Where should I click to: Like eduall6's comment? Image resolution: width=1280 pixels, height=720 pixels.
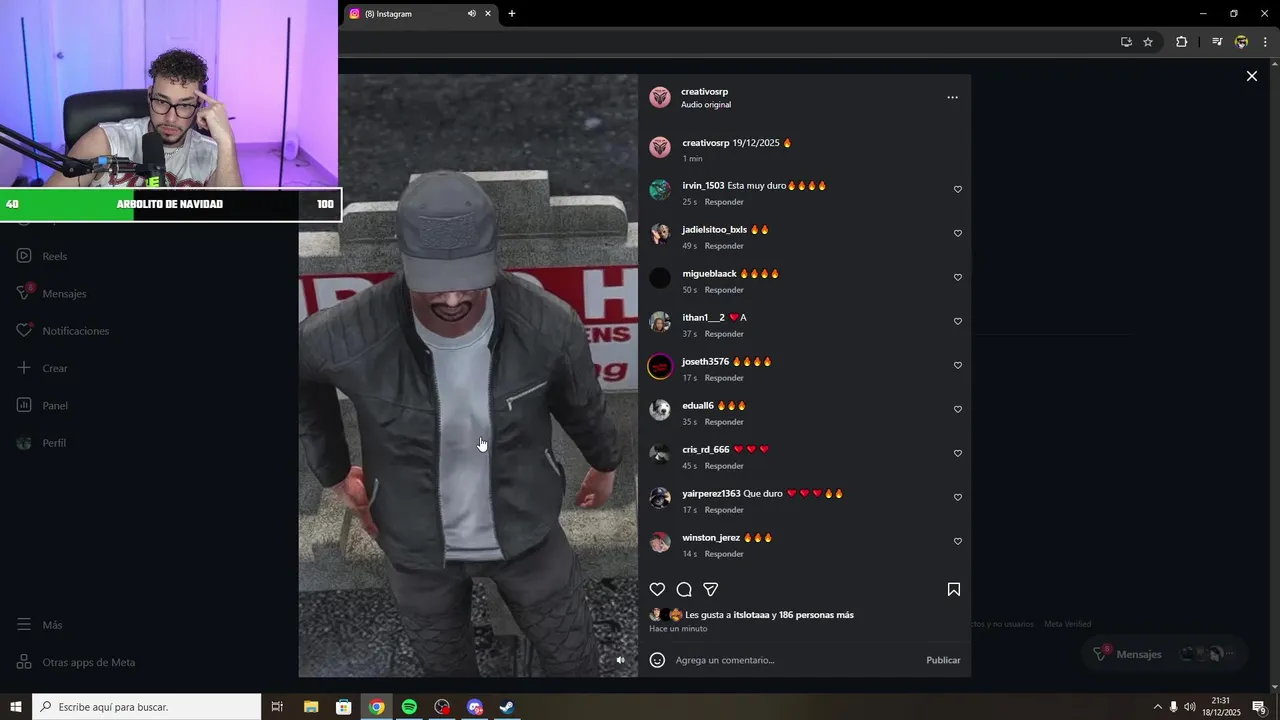tap(957, 410)
